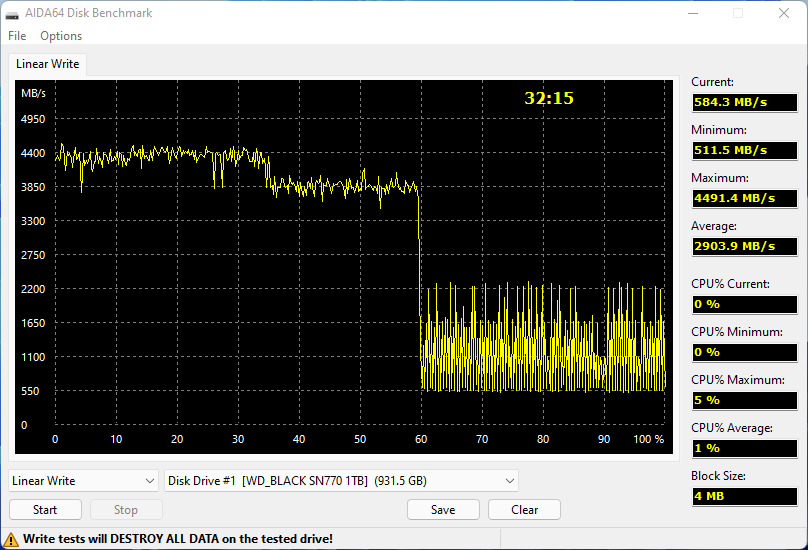This screenshot has width=808, height=550.
Task: Click the Current speed value 584.3 MB/s
Action: click(x=745, y=102)
